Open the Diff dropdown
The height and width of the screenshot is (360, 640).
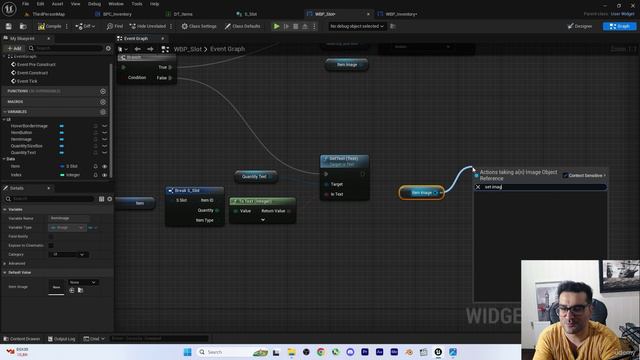pyautogui.click(x=85, y=26)
